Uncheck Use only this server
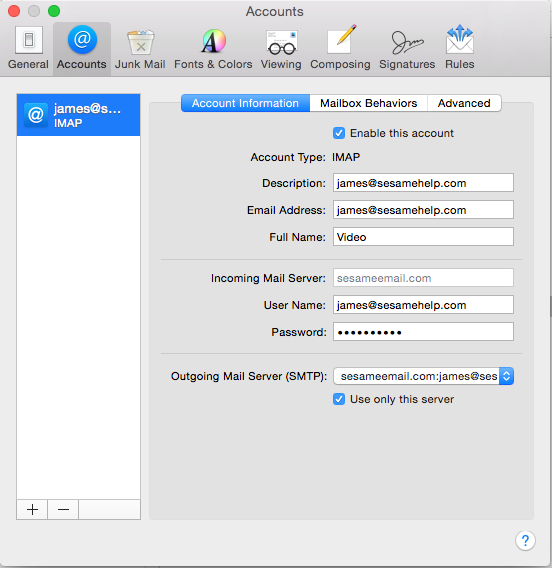The image size is (552, 568). (339, 399)
